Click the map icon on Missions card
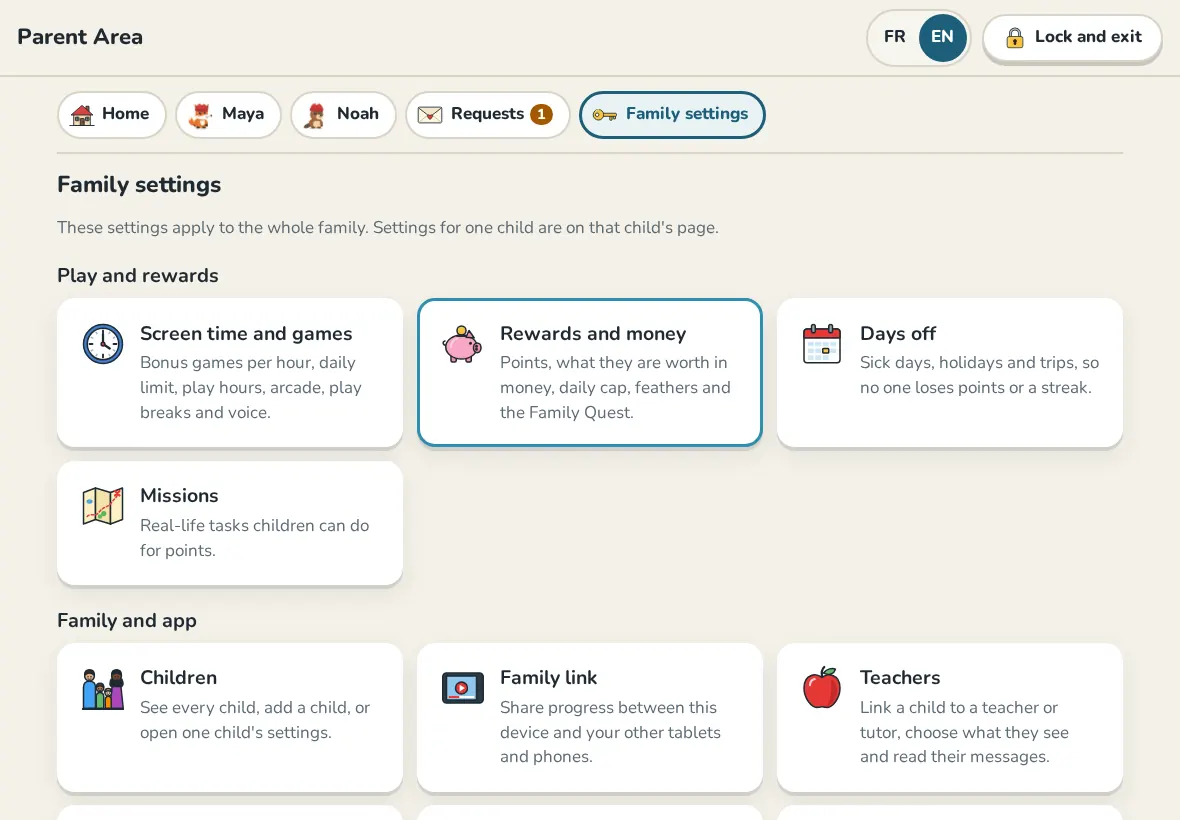Viewport: 1180px width, 820px height. (102, 506)
